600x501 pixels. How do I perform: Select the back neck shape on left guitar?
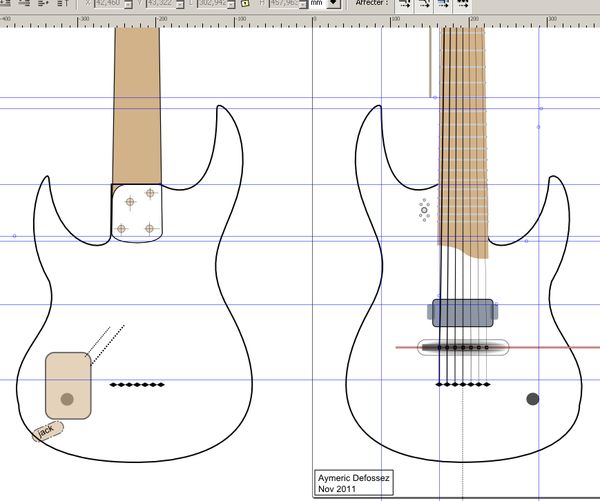[137, 106]
